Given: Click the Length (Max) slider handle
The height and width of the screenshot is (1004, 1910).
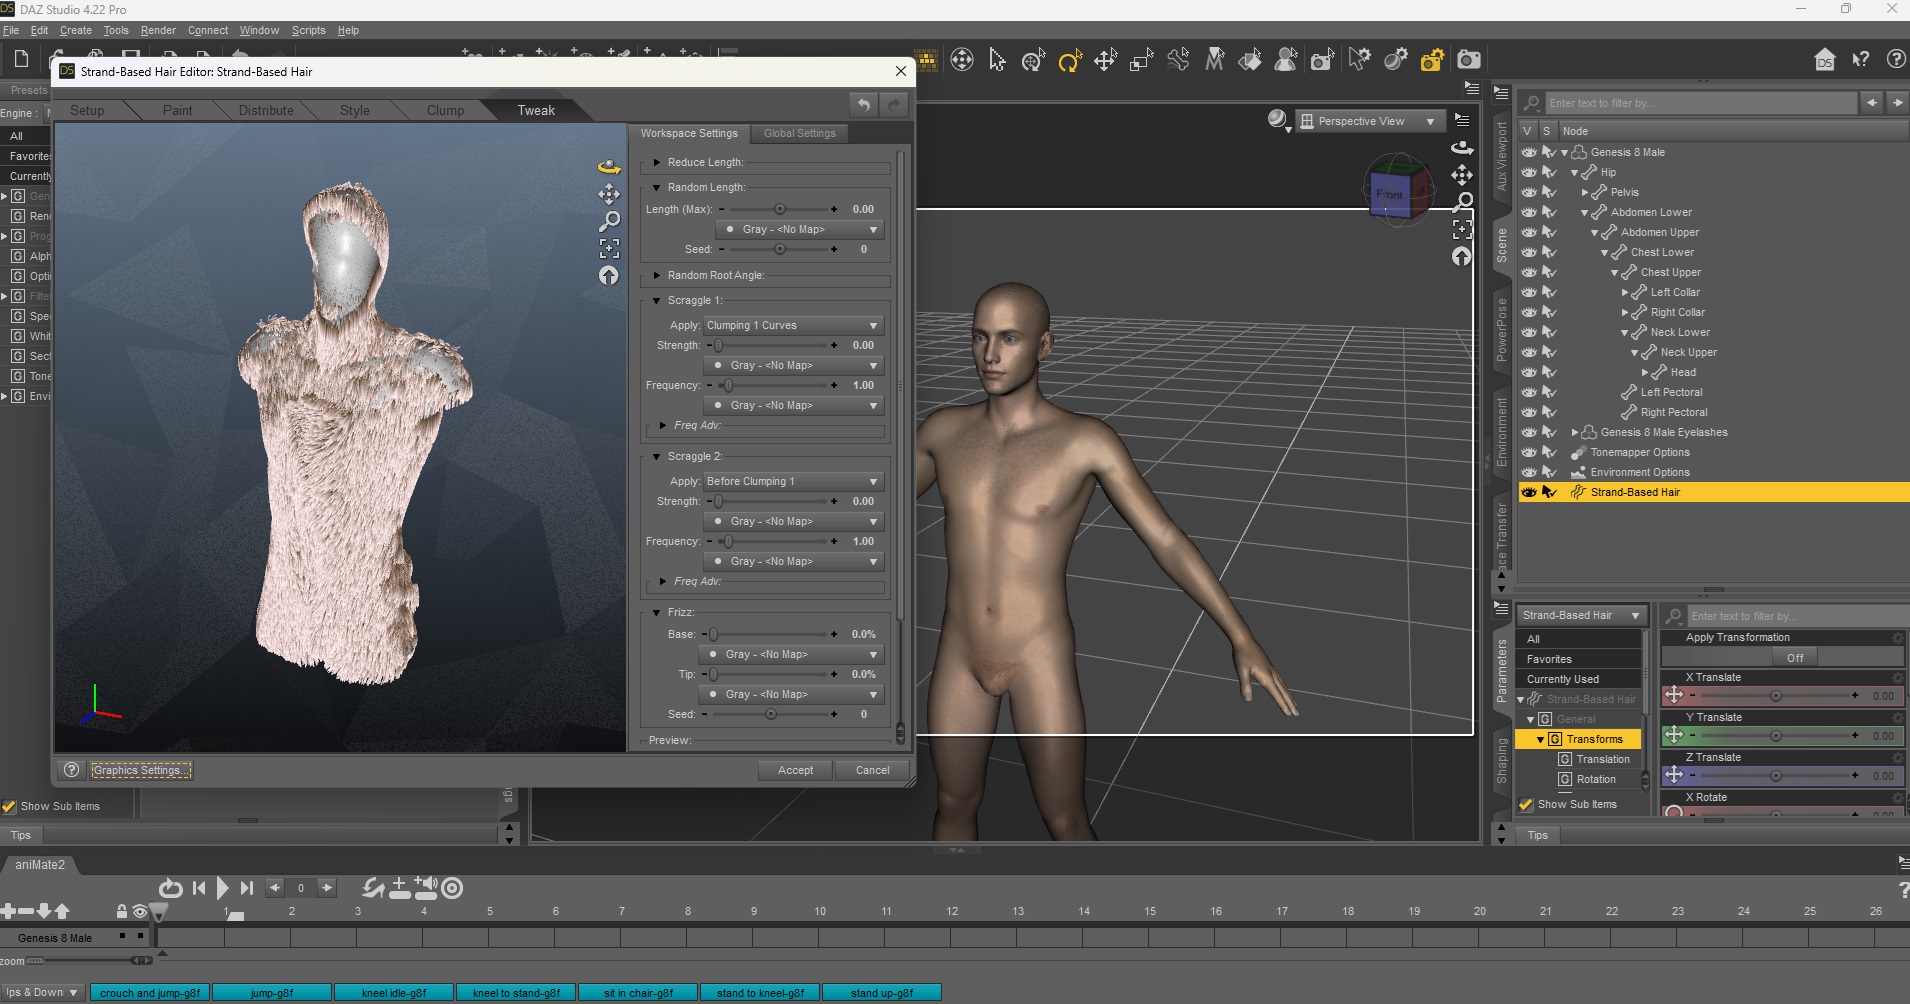Looking at the screenshot, I should click(780, 209).
